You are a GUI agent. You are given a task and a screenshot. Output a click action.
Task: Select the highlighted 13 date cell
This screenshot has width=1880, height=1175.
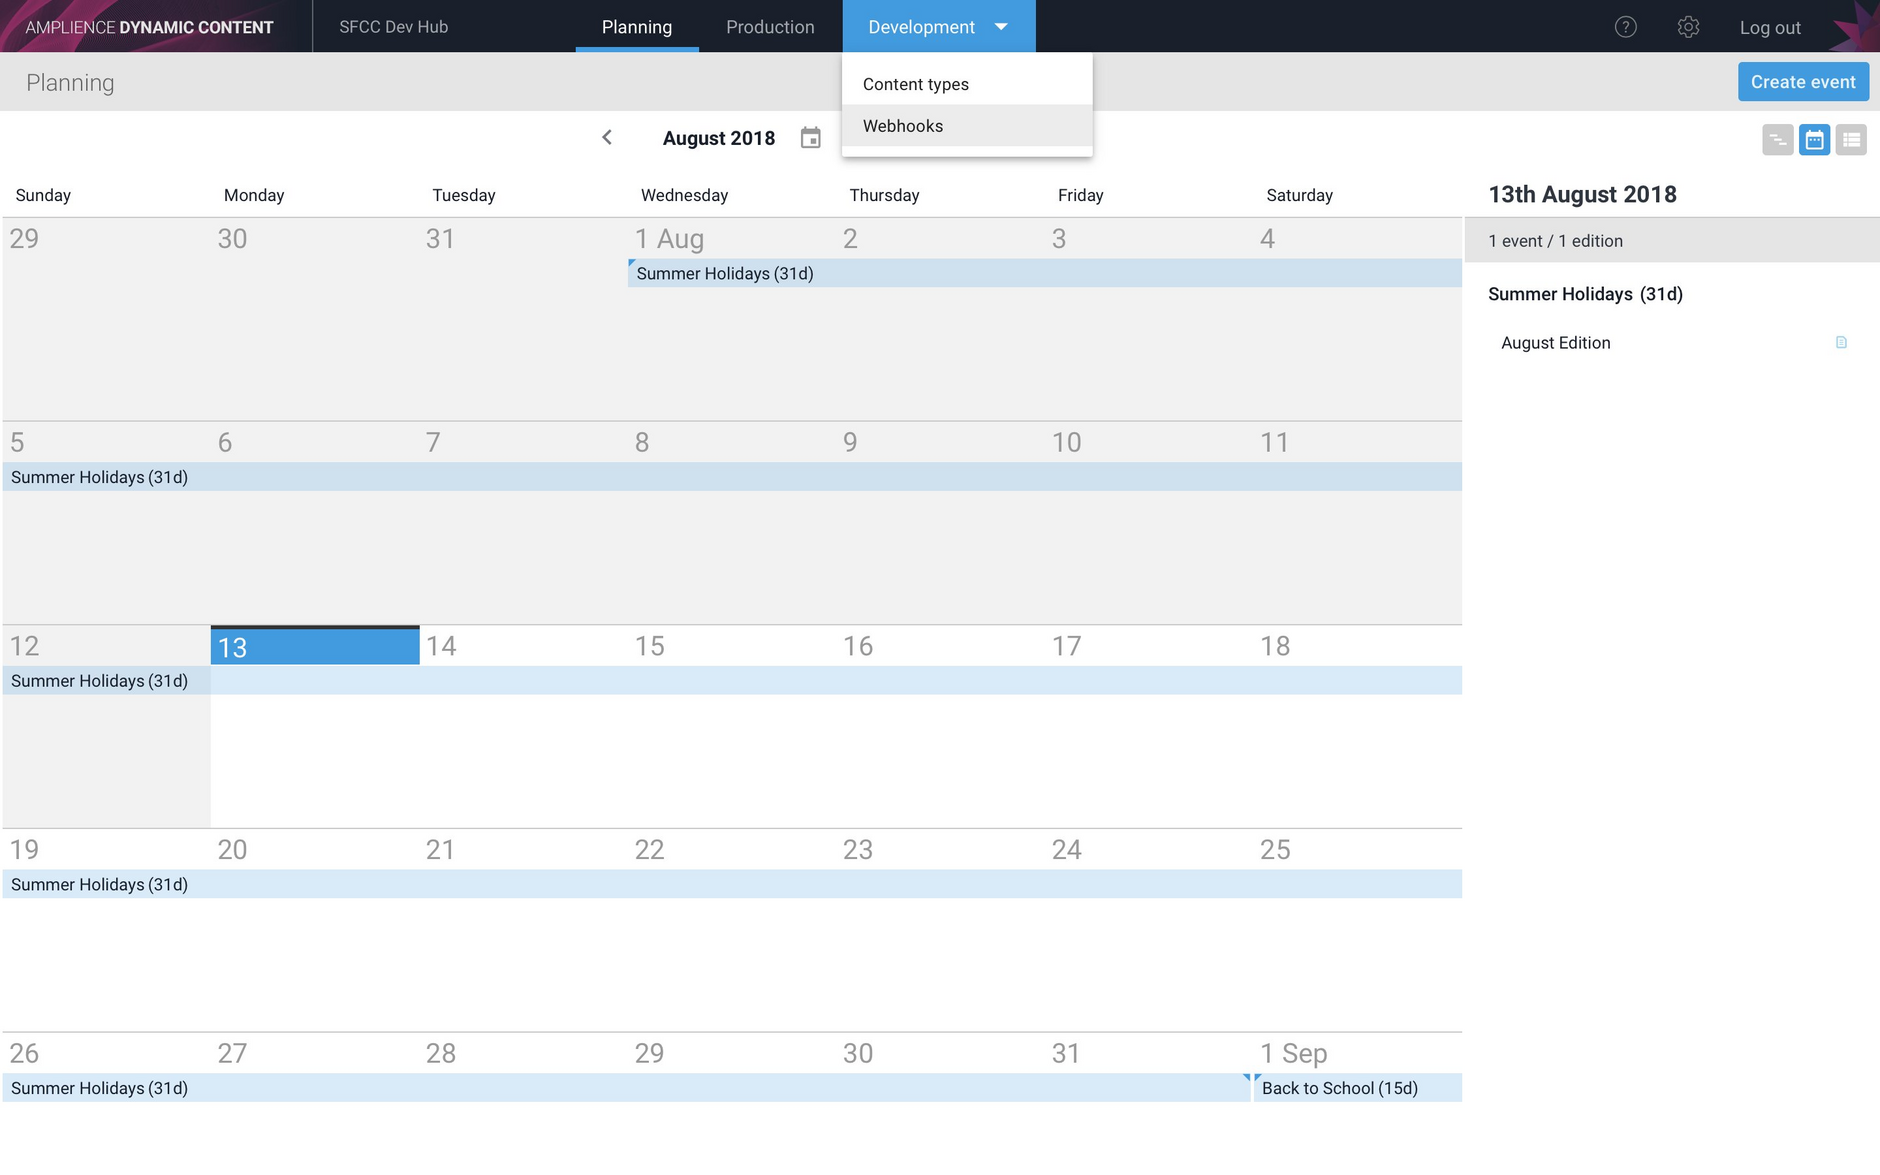pos(314,647)
